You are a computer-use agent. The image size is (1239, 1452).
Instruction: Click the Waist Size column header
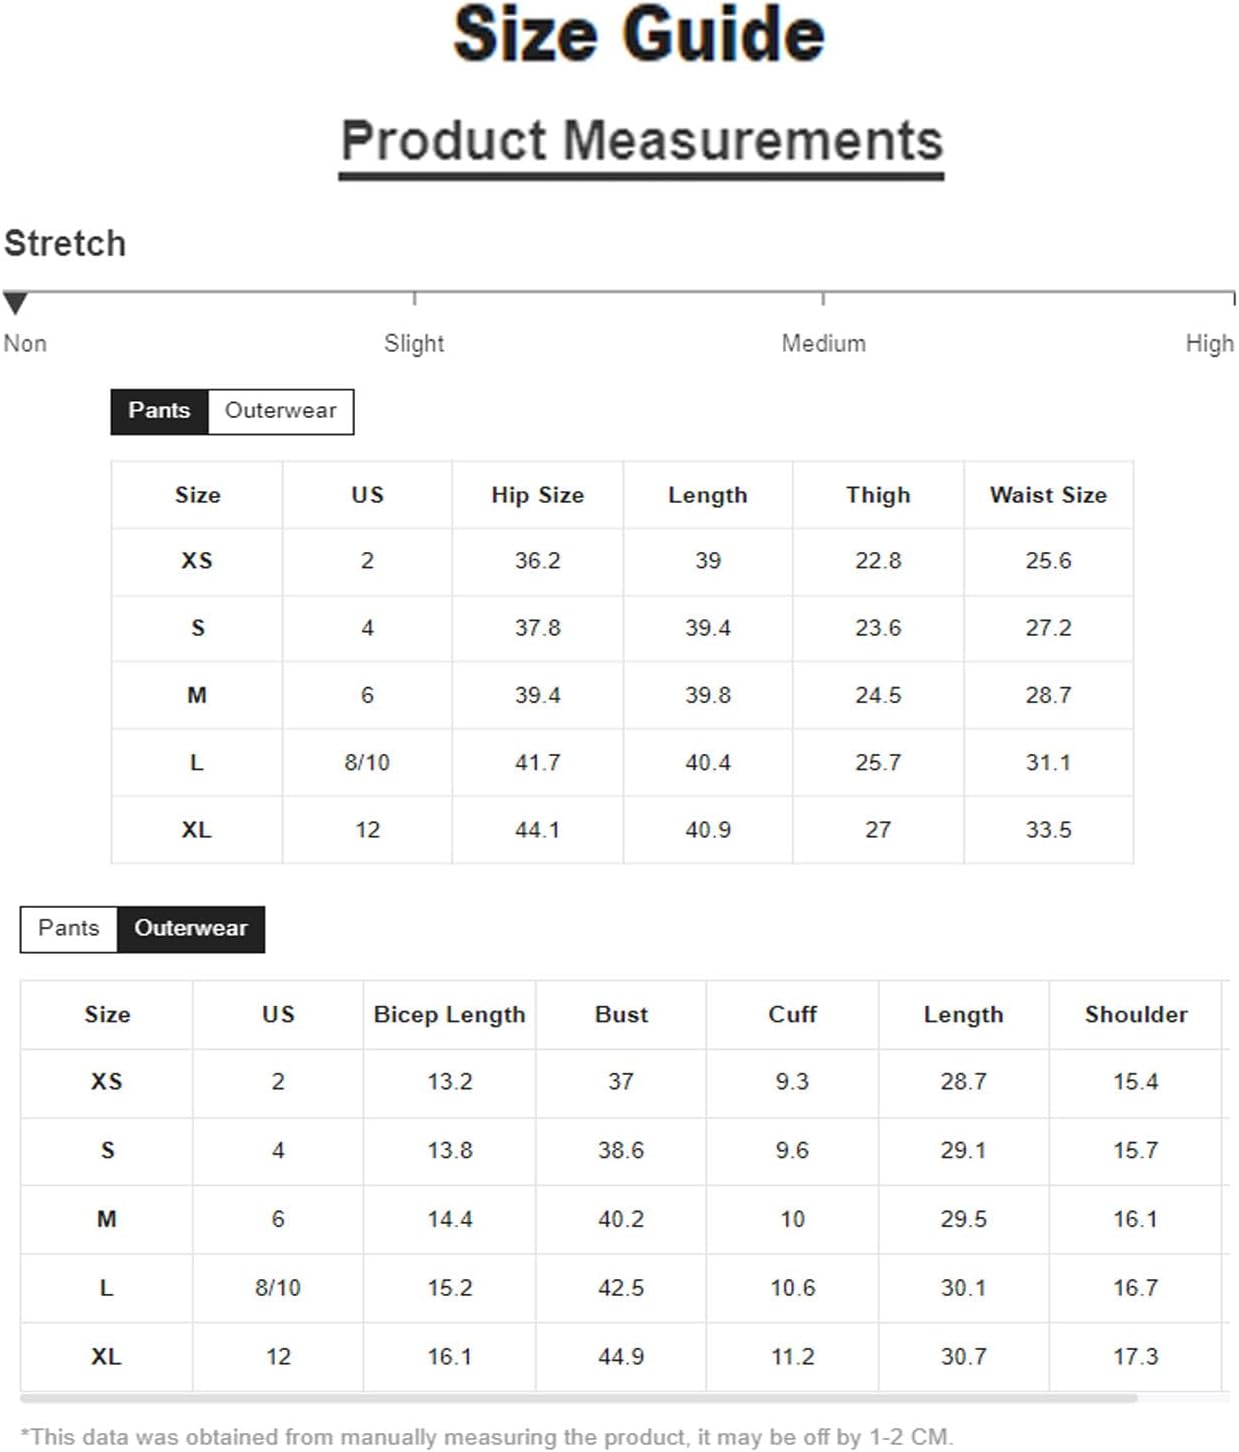point(1048,495)
